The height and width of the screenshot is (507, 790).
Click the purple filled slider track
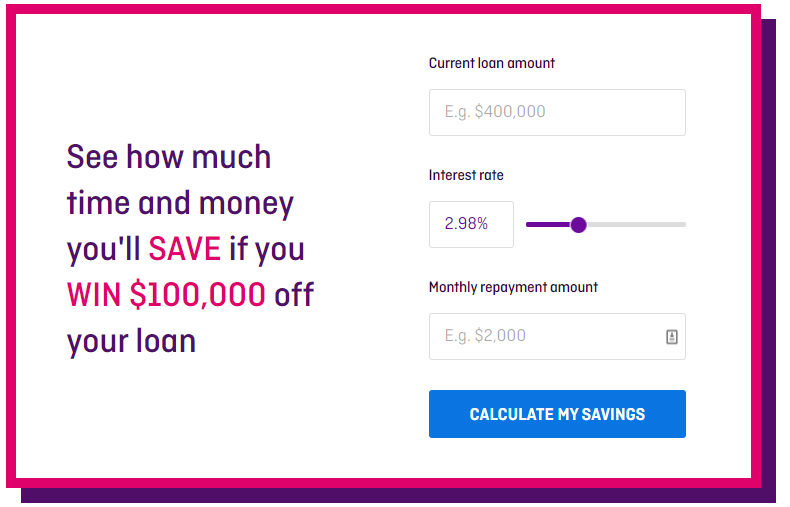548,225
